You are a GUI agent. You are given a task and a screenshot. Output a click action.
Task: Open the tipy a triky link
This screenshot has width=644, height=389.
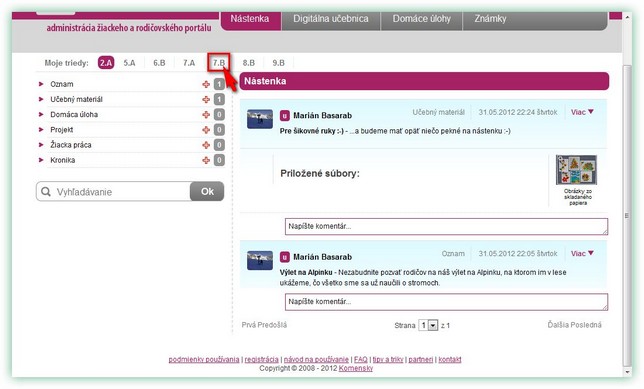click(x=388, y=359)
